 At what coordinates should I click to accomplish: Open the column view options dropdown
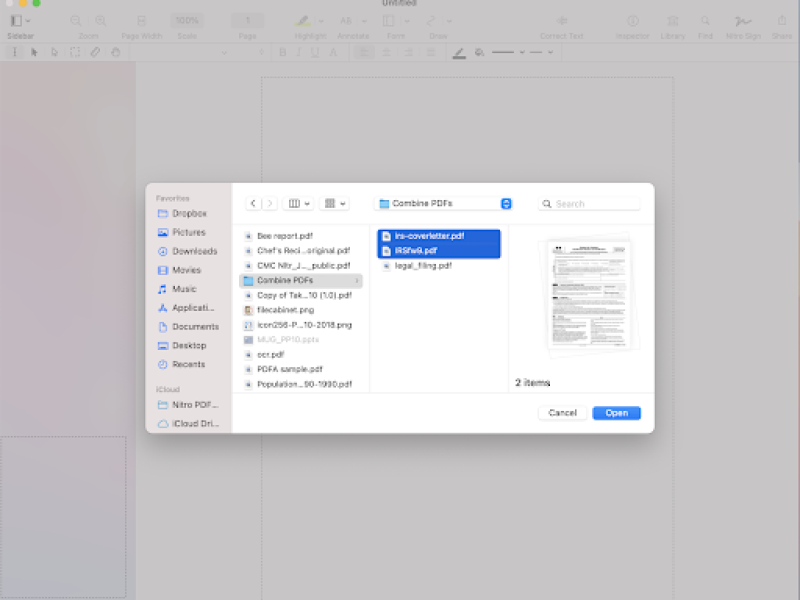pyautogui.click(x=299, y=203)
